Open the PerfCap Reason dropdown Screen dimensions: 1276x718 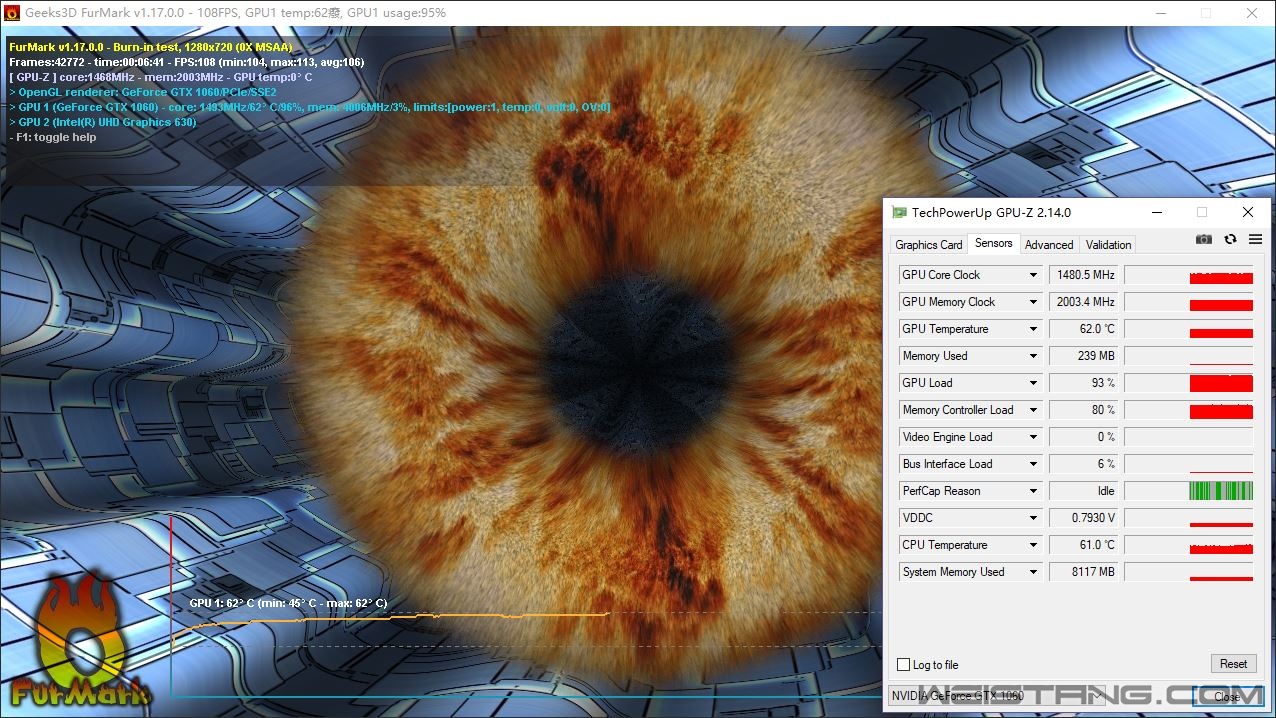click(x=1034, y=491)
